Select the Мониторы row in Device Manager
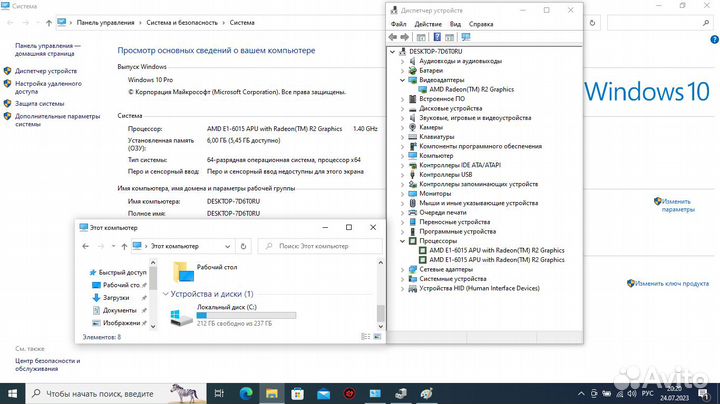 [x=435, y=194]
